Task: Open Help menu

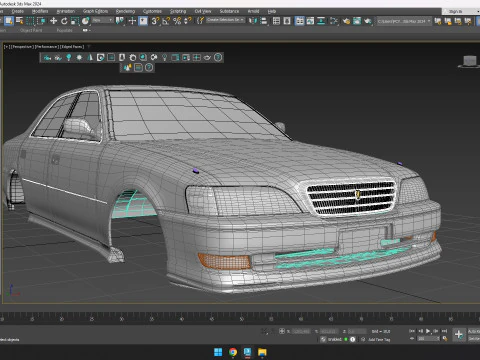Action: [x=272, y=11]
